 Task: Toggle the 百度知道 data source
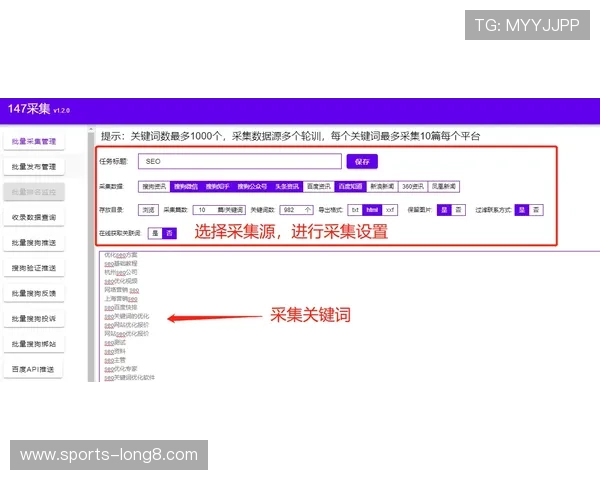[x=351, y=186]
